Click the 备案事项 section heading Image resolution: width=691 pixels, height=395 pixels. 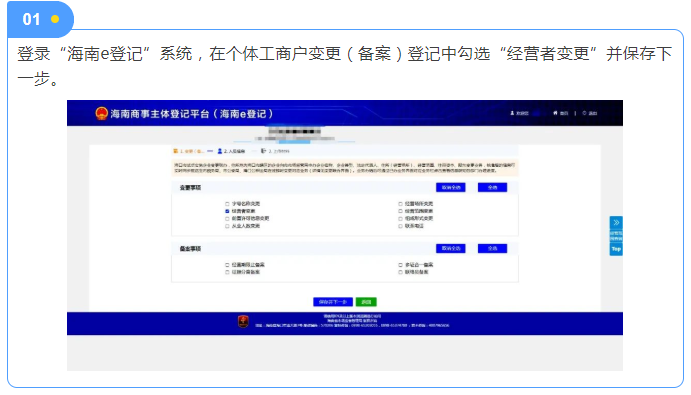(190, 249)
